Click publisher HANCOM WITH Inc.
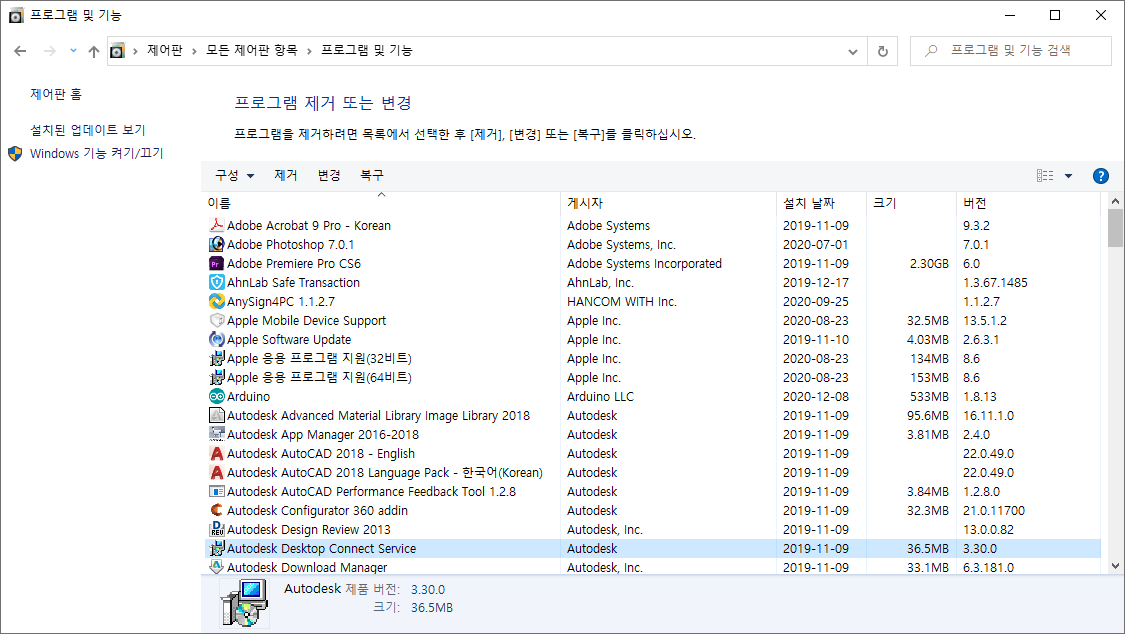The height and width of the screenshot is (634, 1125). [x=622, y=301]
